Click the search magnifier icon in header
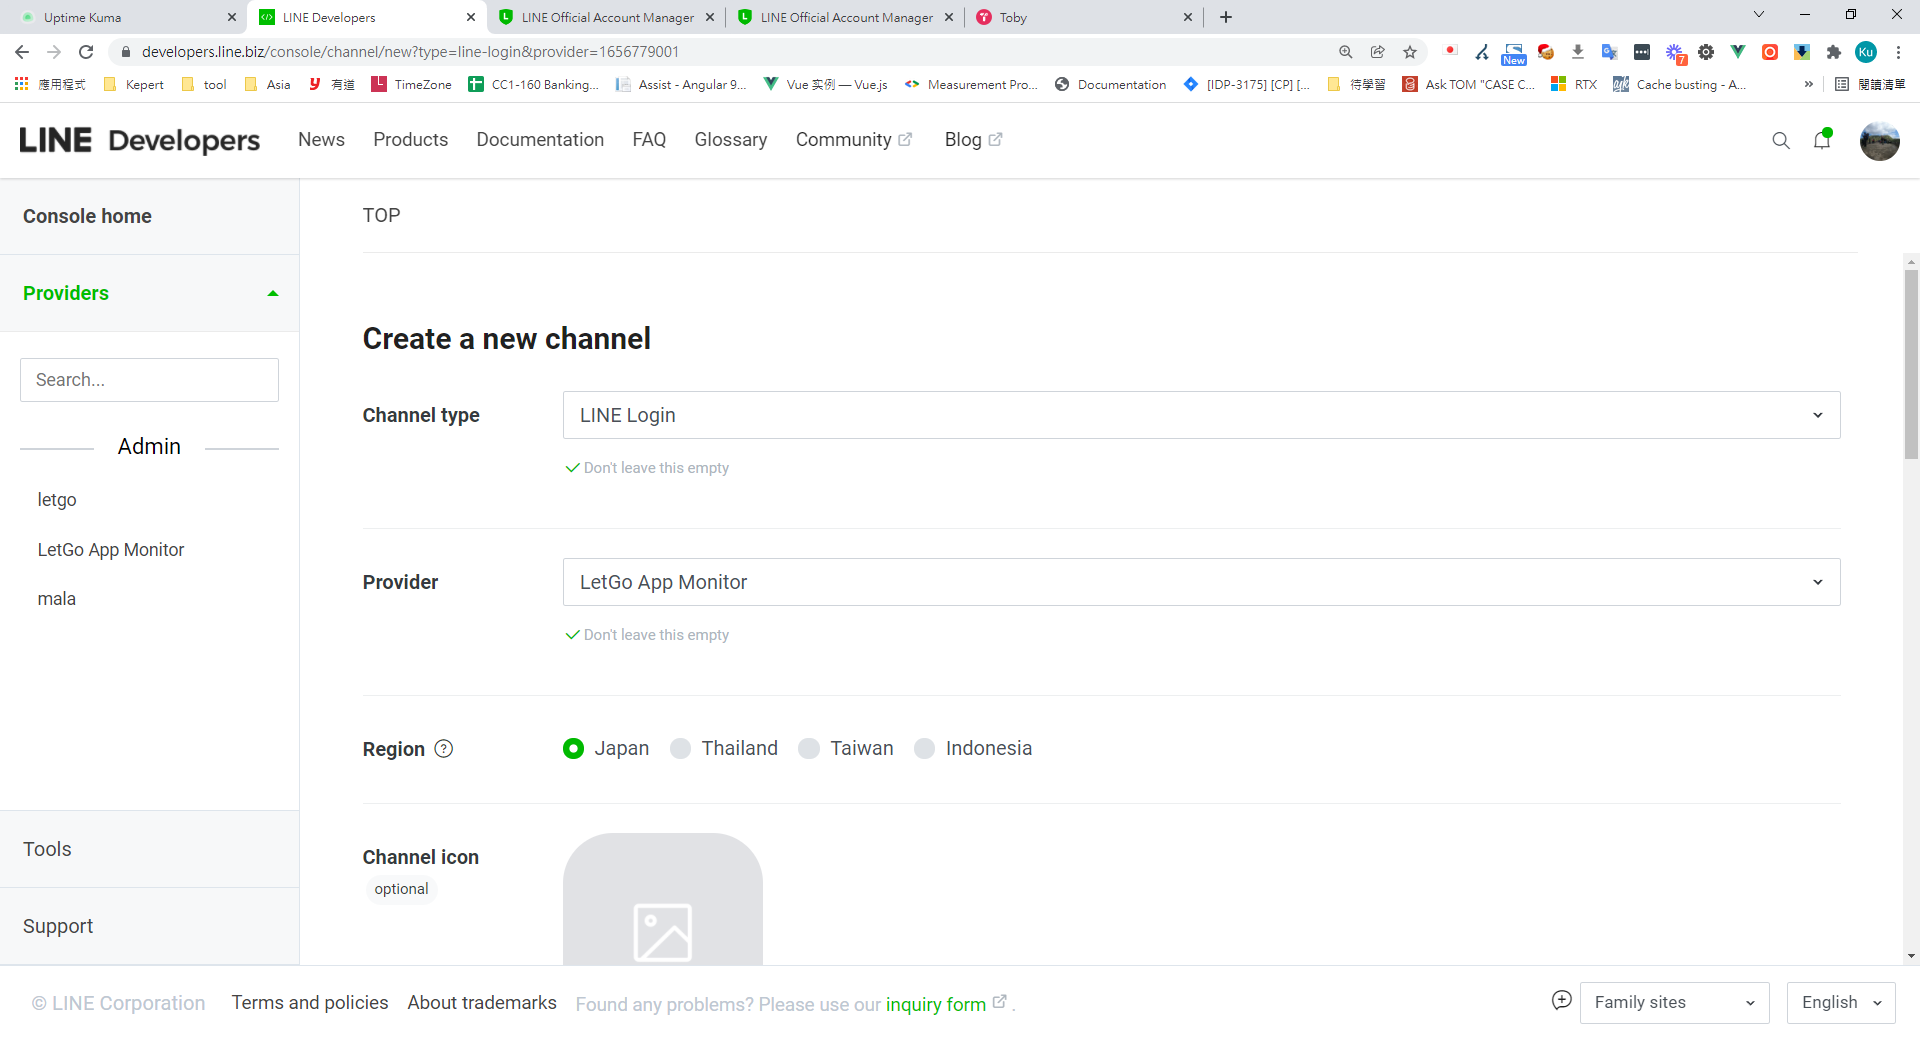The image size is (1920, 1040). click(1780, 141)
